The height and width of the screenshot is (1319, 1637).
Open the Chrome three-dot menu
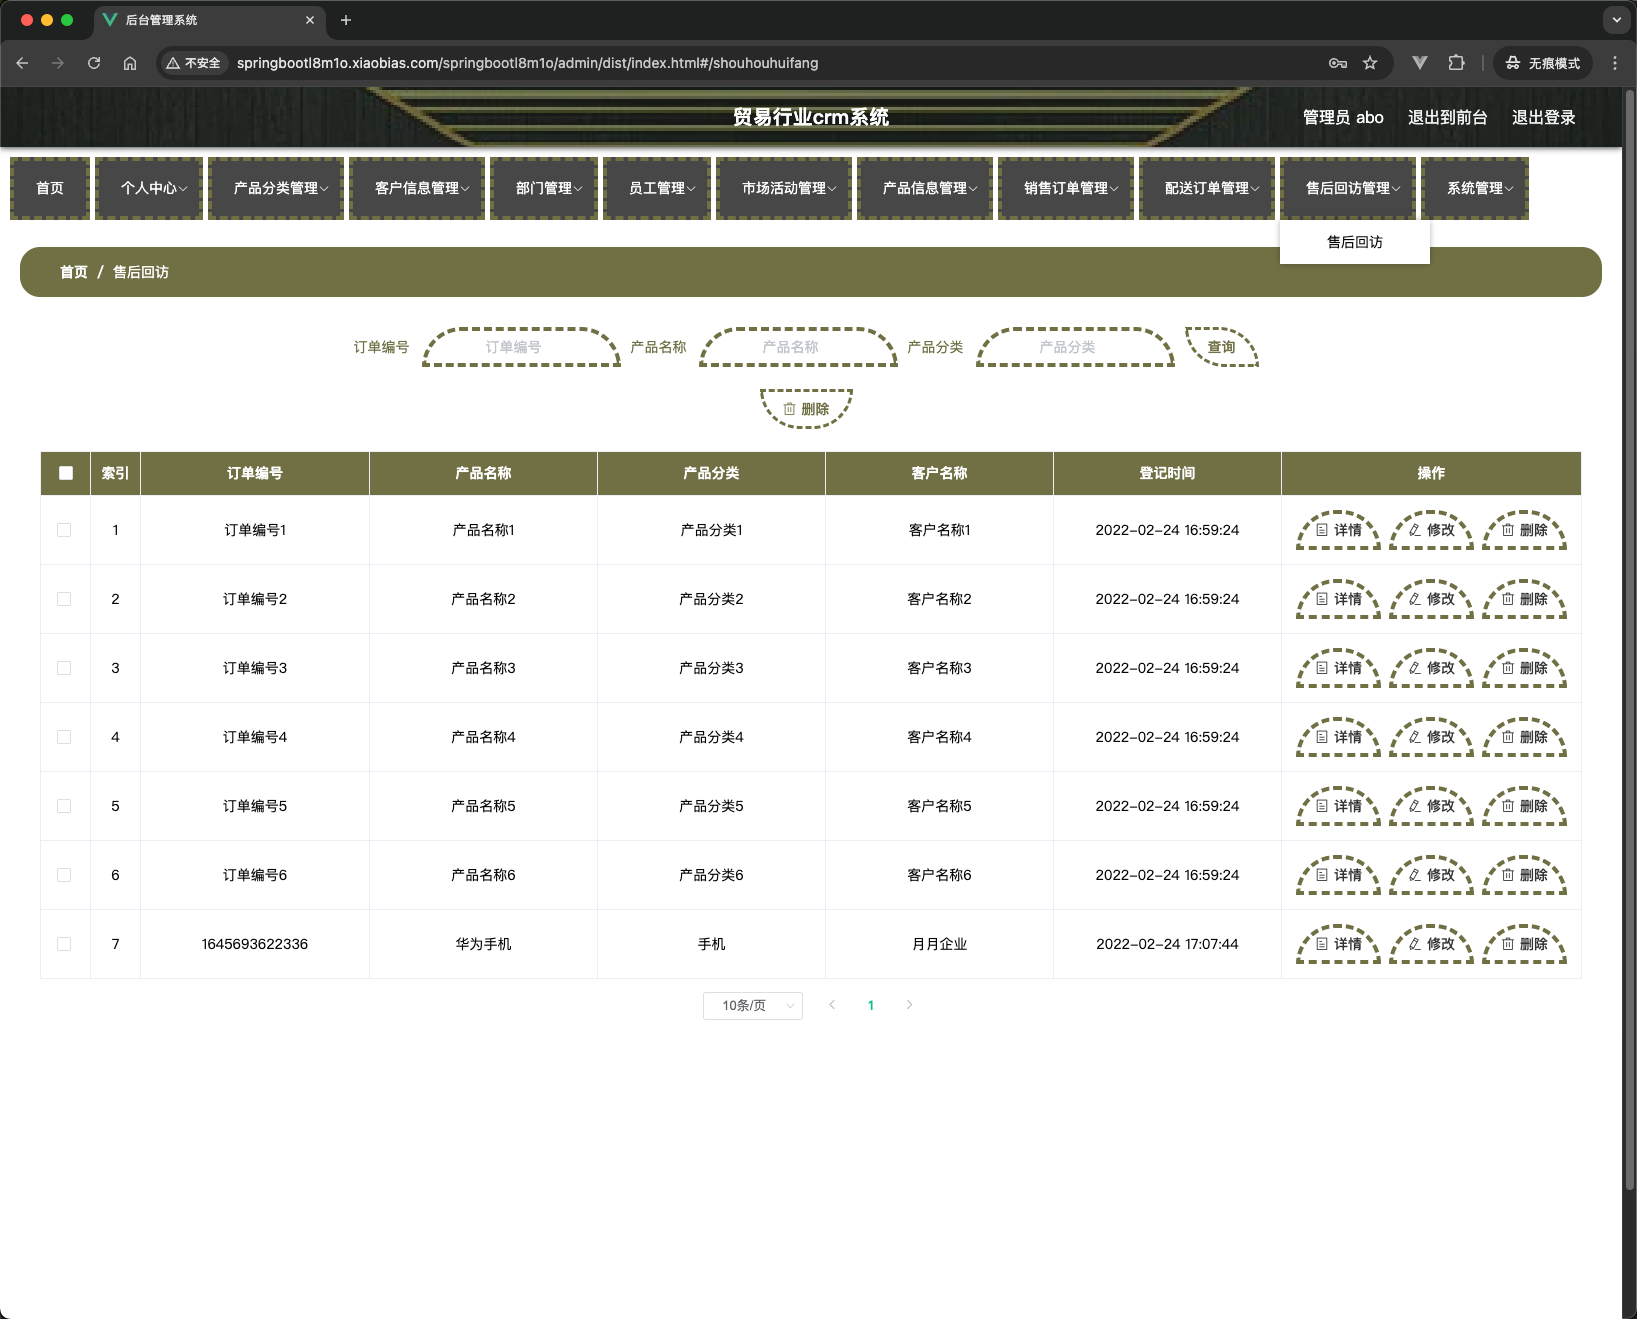point(1615,63)
